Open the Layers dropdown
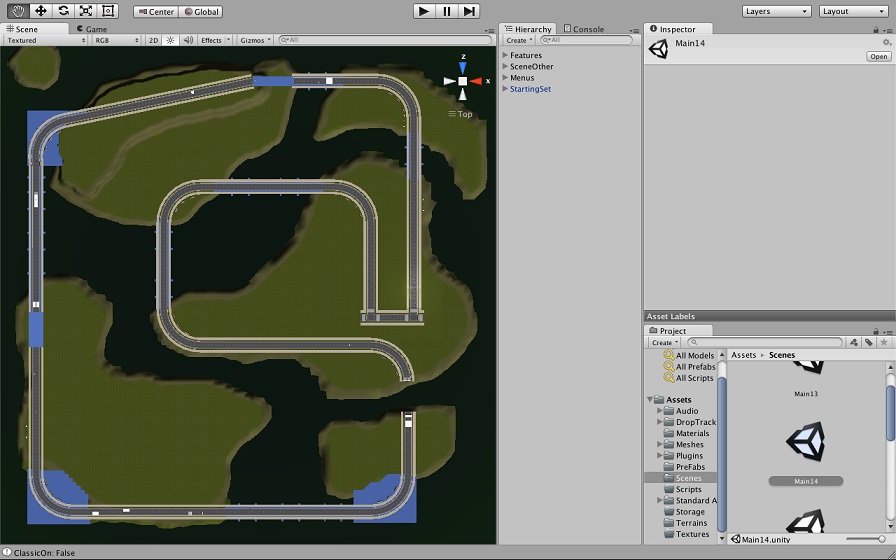 coord(777,11)
